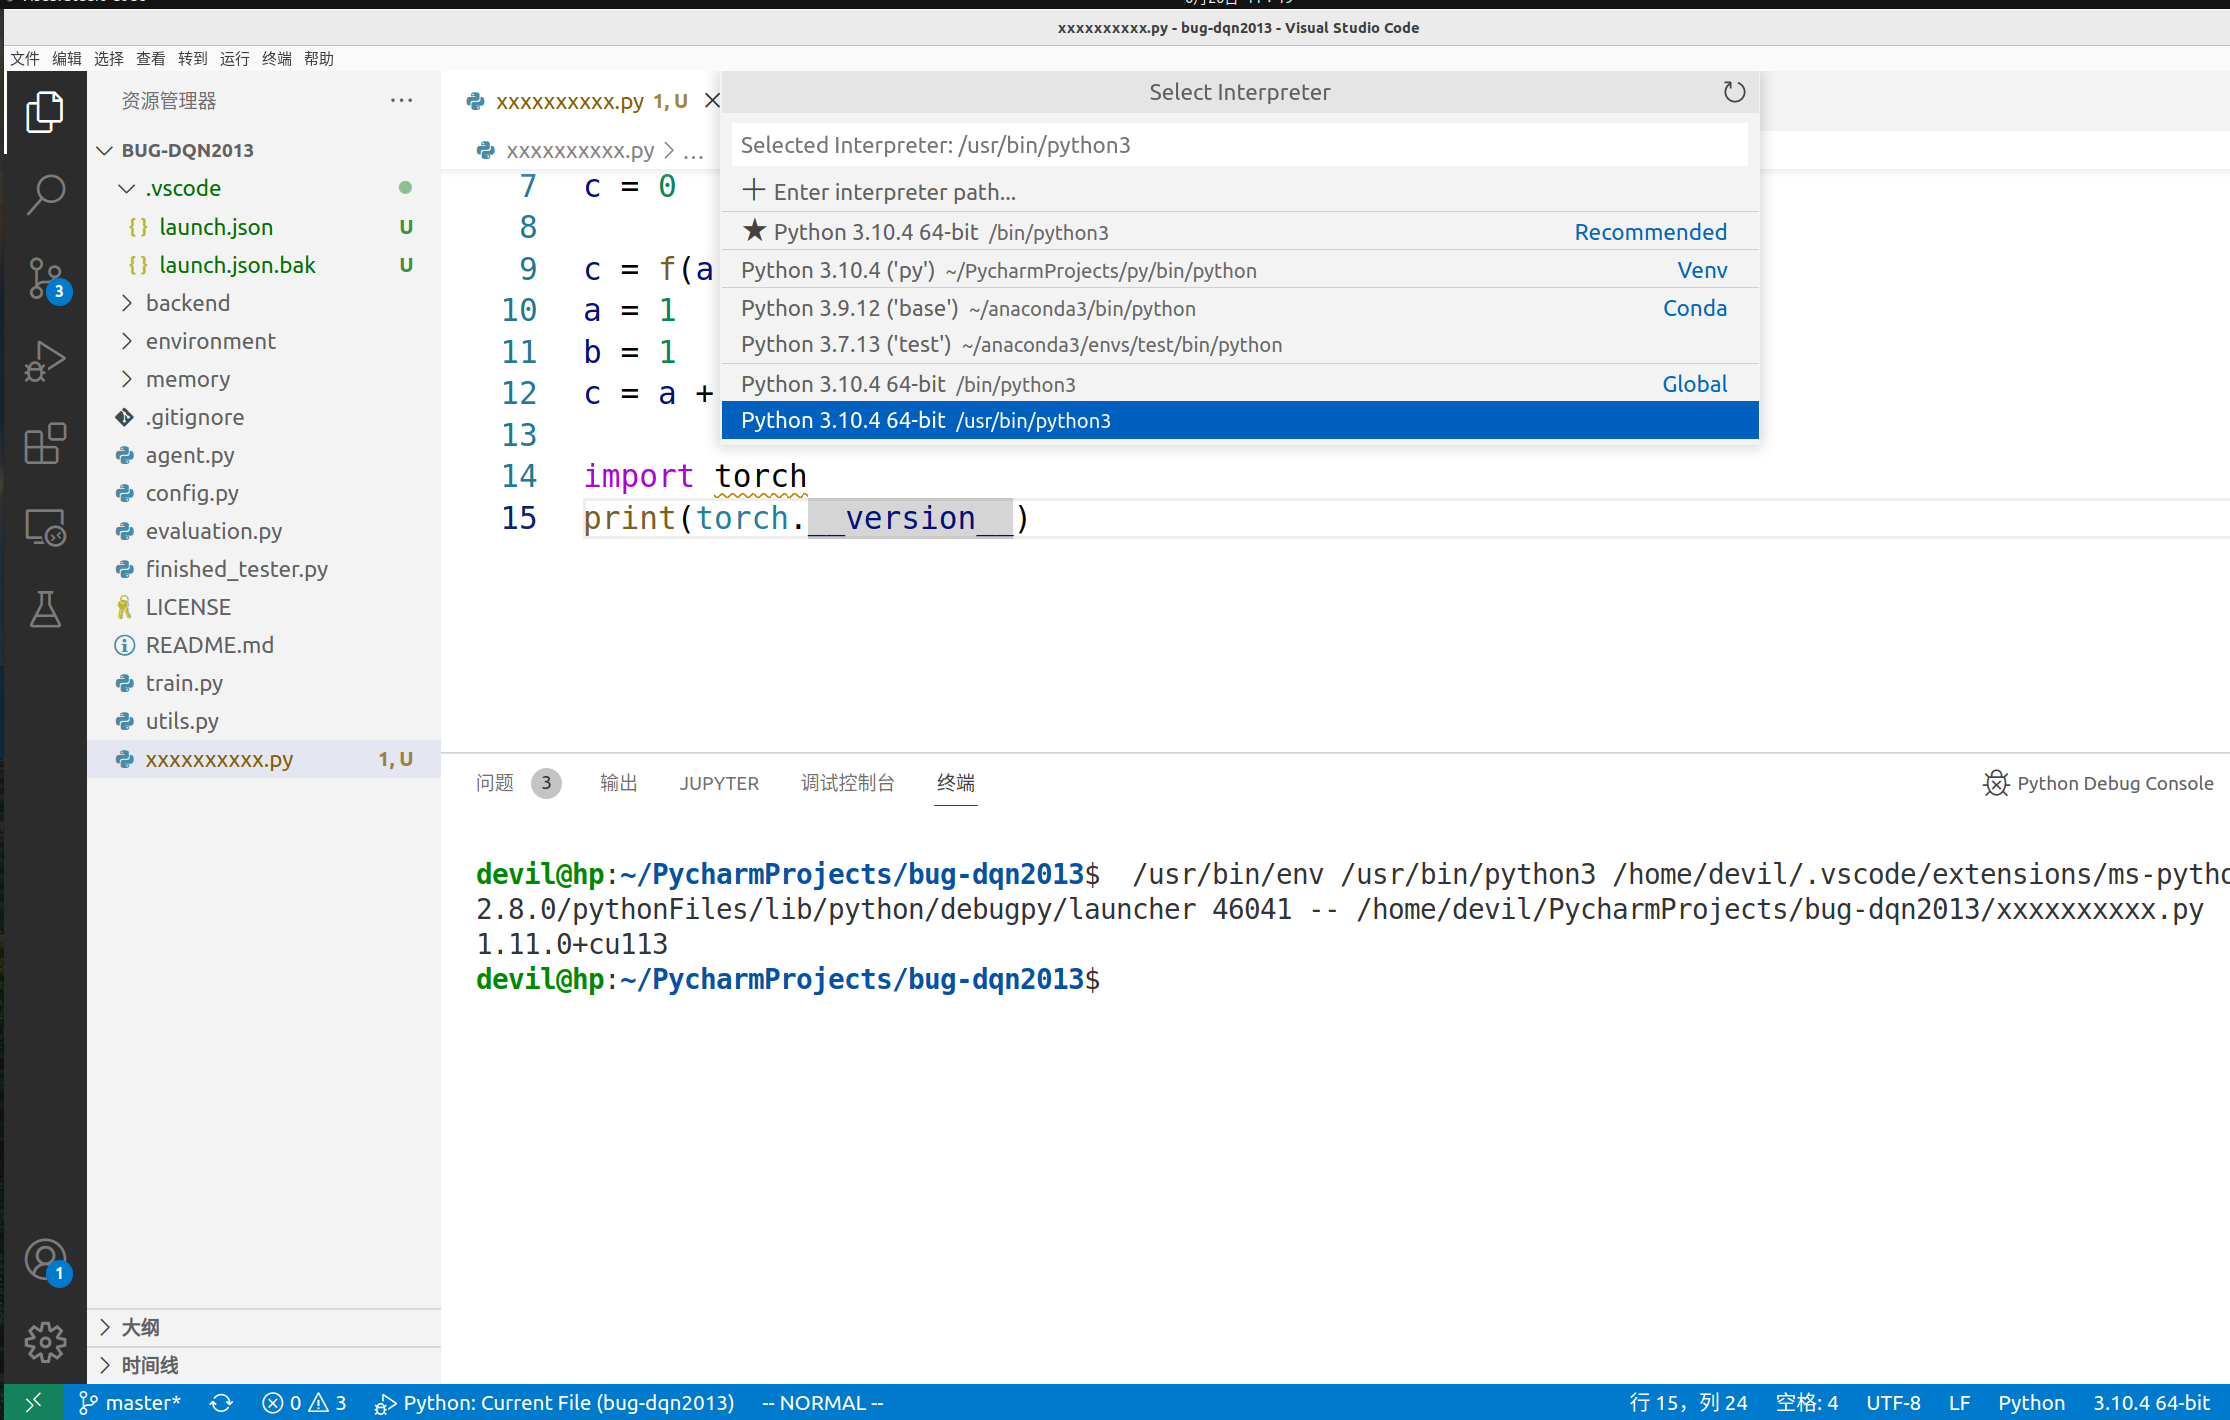
Task: Expand the environment folder
Action: pyautogui.click(x=127, y=341)
